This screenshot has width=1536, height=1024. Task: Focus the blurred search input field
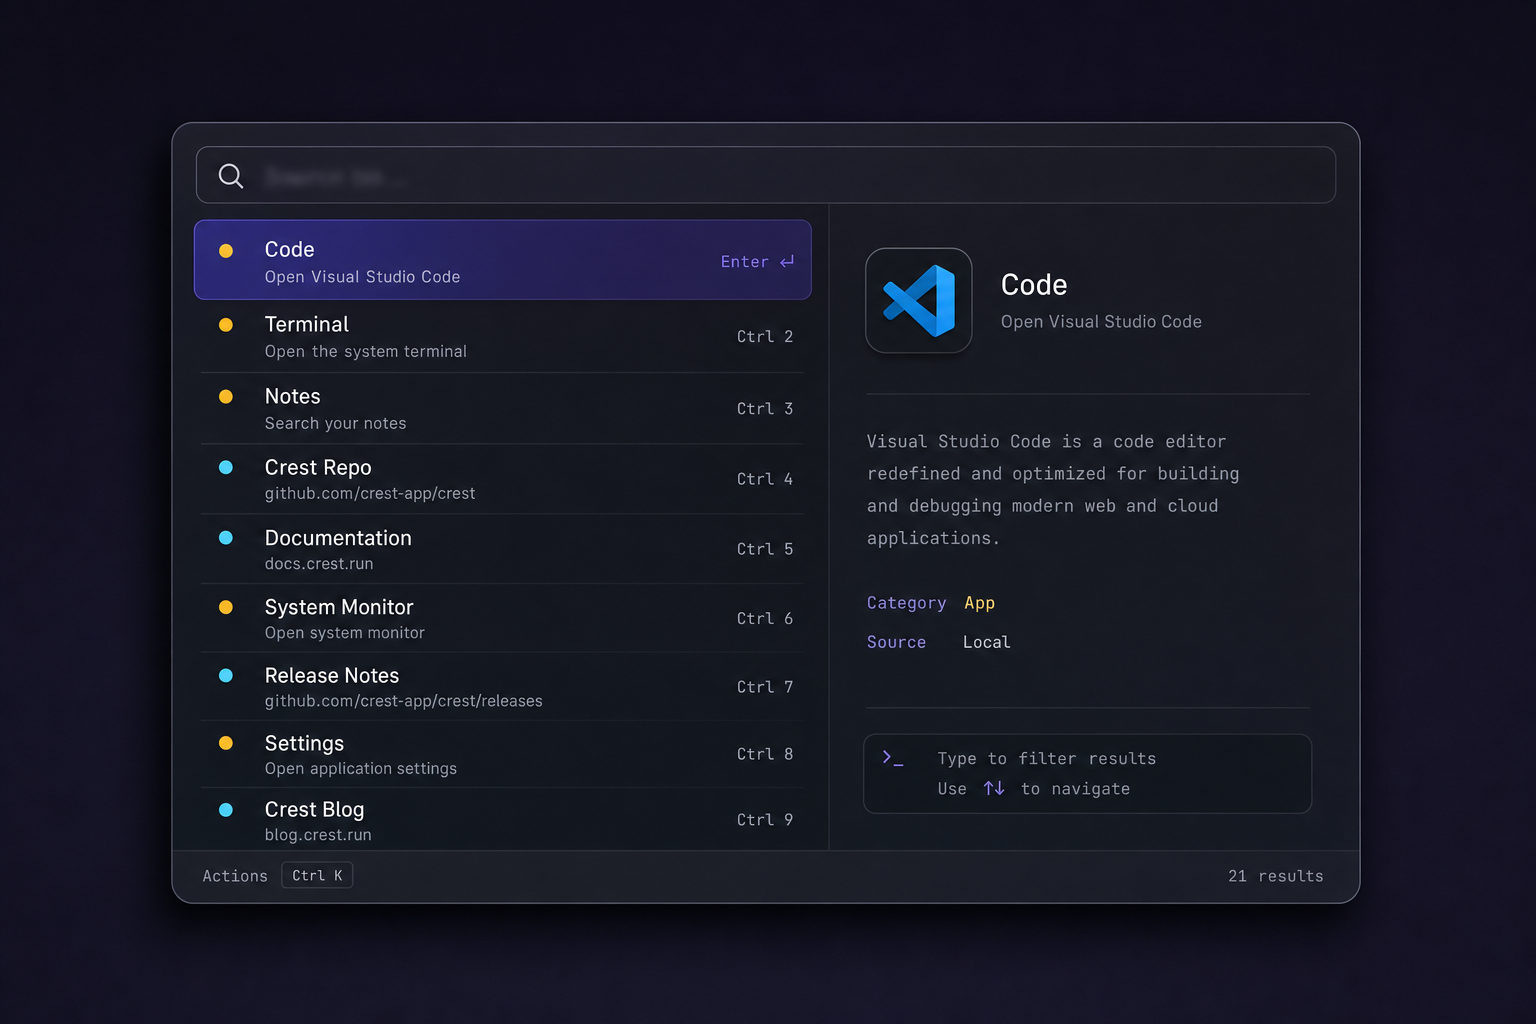766,175
